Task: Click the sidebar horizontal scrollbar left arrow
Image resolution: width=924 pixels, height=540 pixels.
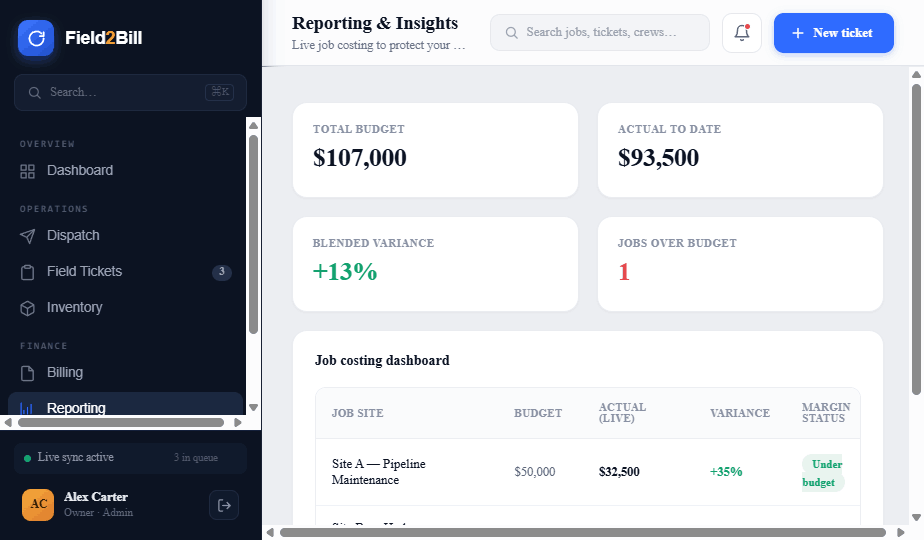Action: pos(8,422)
